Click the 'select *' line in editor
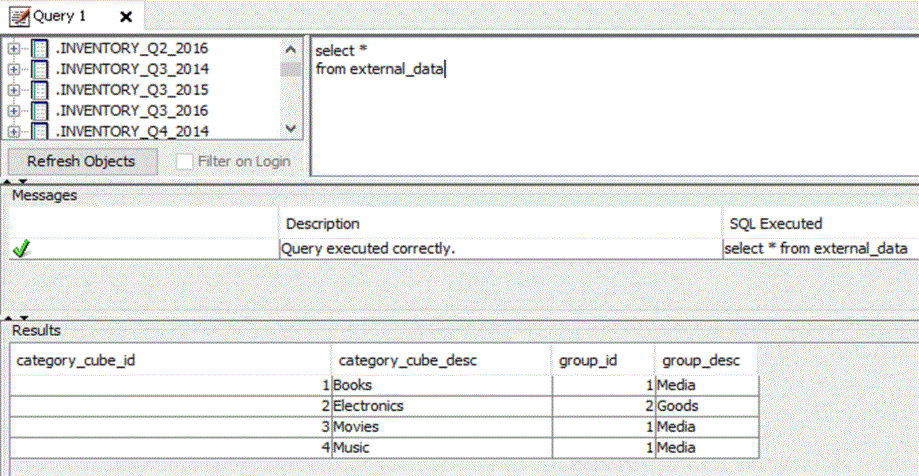The image size is (919, 476). pos(341,50)
